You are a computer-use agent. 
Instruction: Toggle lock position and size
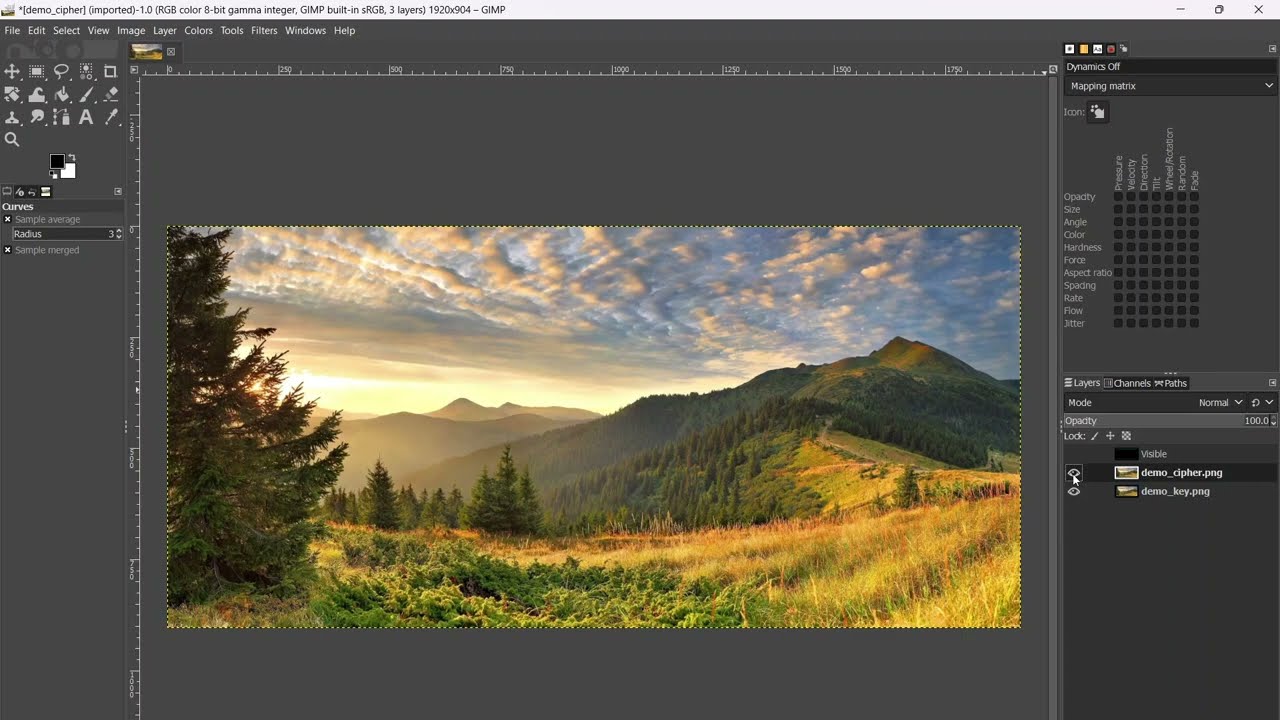coord(1110,436)
